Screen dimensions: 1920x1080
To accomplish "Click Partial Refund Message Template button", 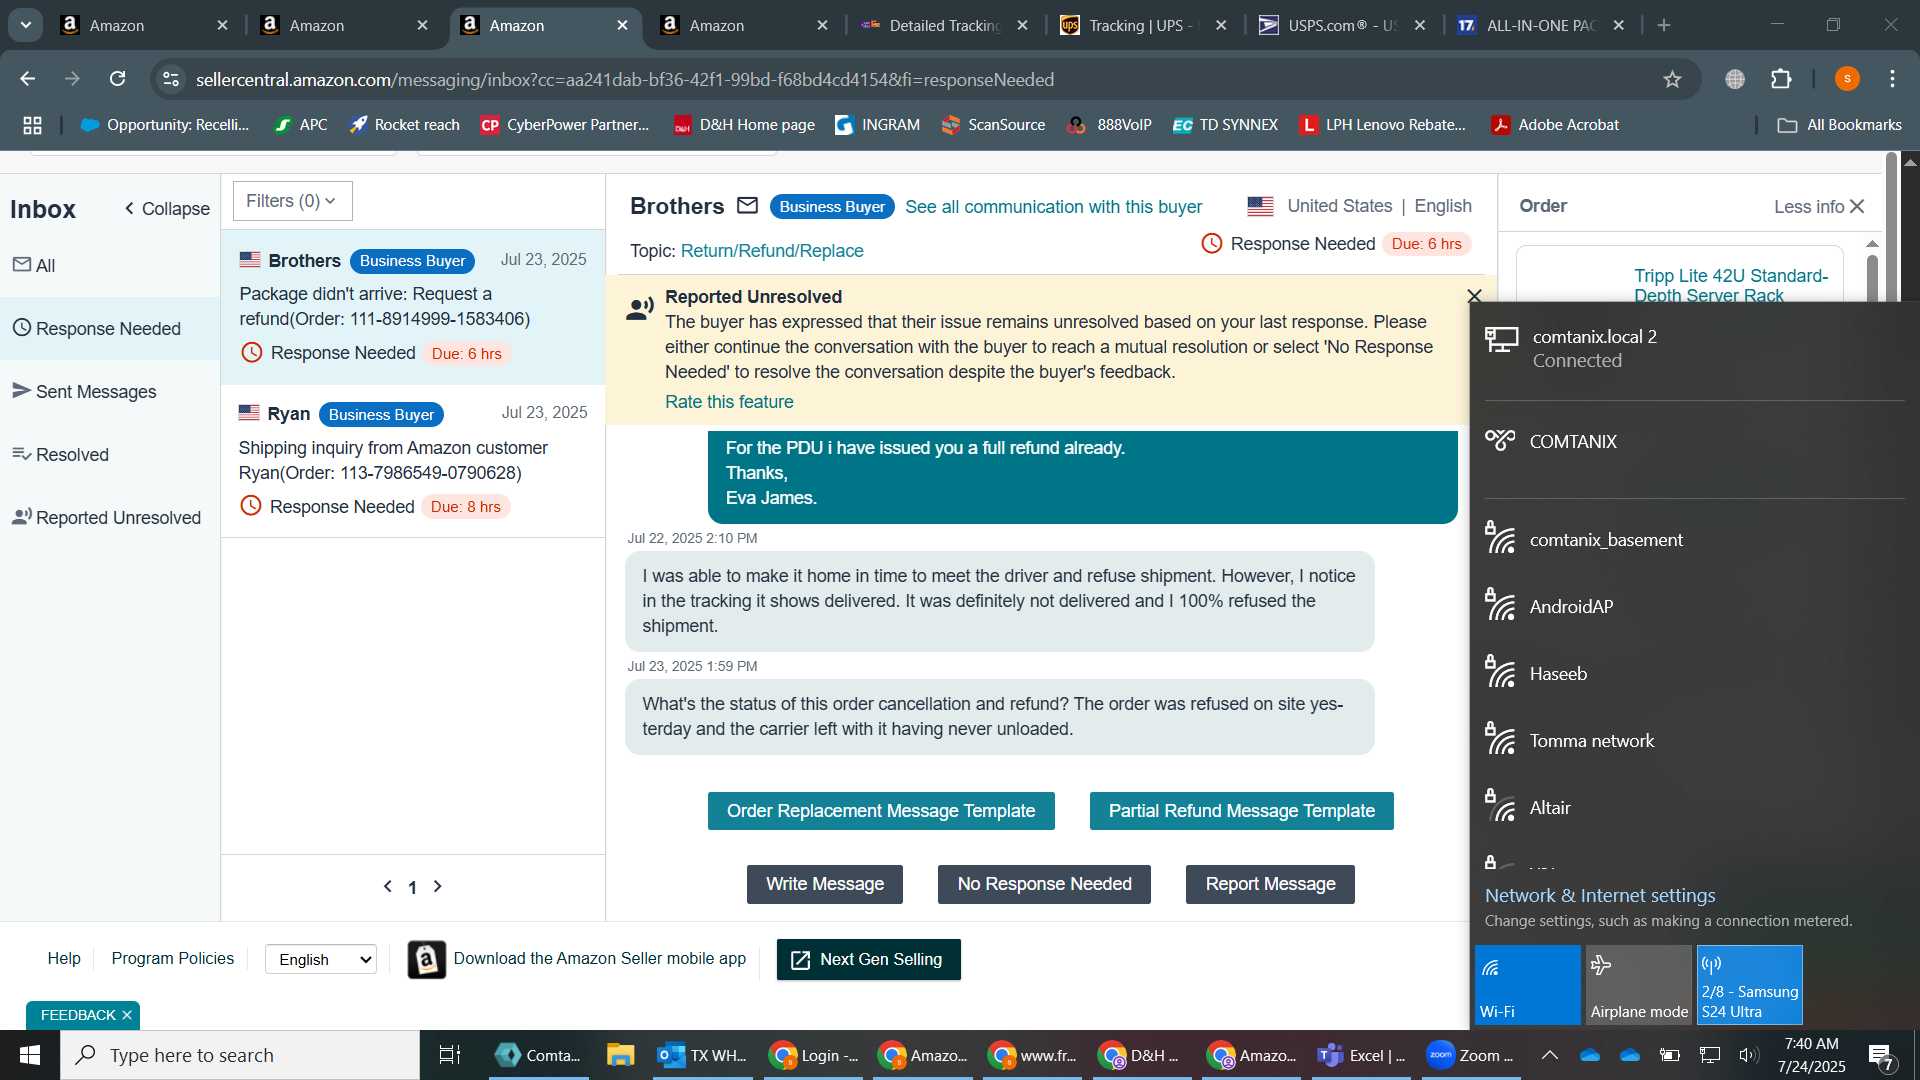I will tap(1241, 811).
